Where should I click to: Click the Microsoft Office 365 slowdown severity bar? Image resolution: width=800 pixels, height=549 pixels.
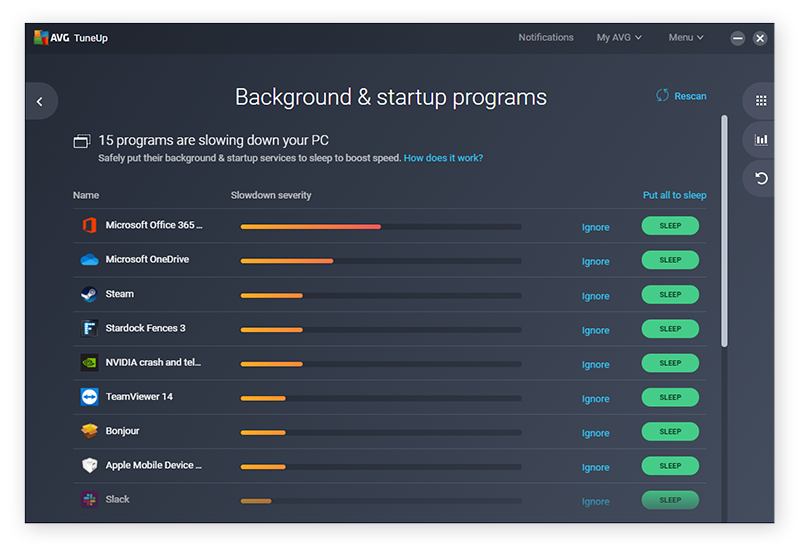pos(380,227)
